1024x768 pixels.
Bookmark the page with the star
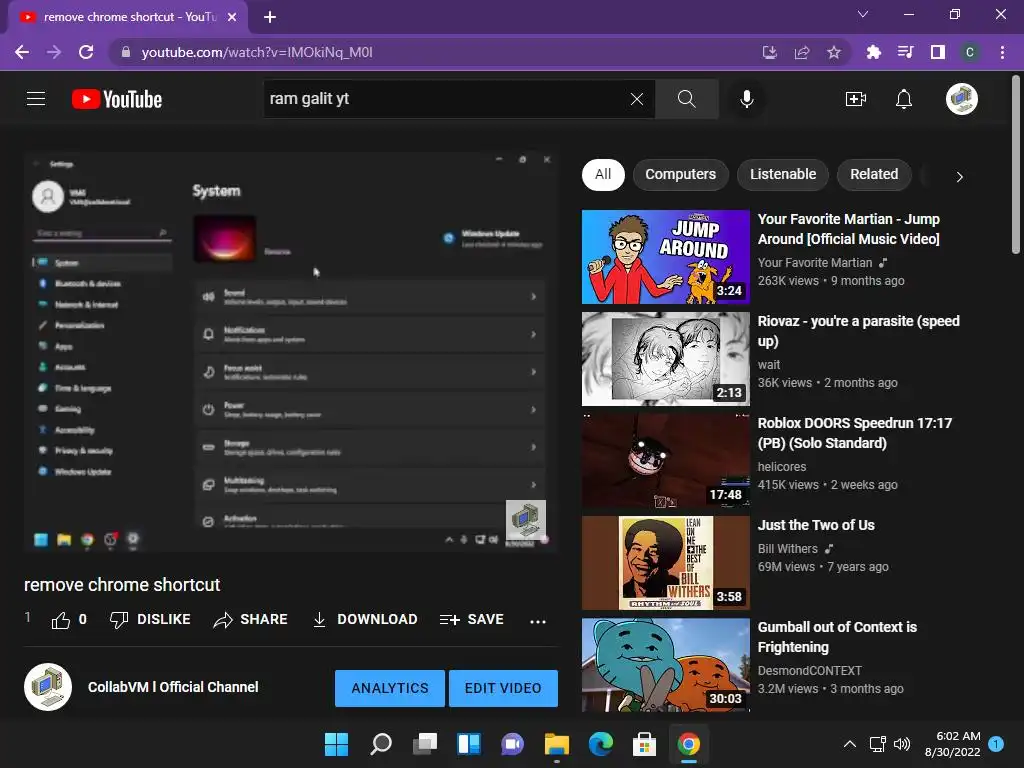click(x=834, y=52)
